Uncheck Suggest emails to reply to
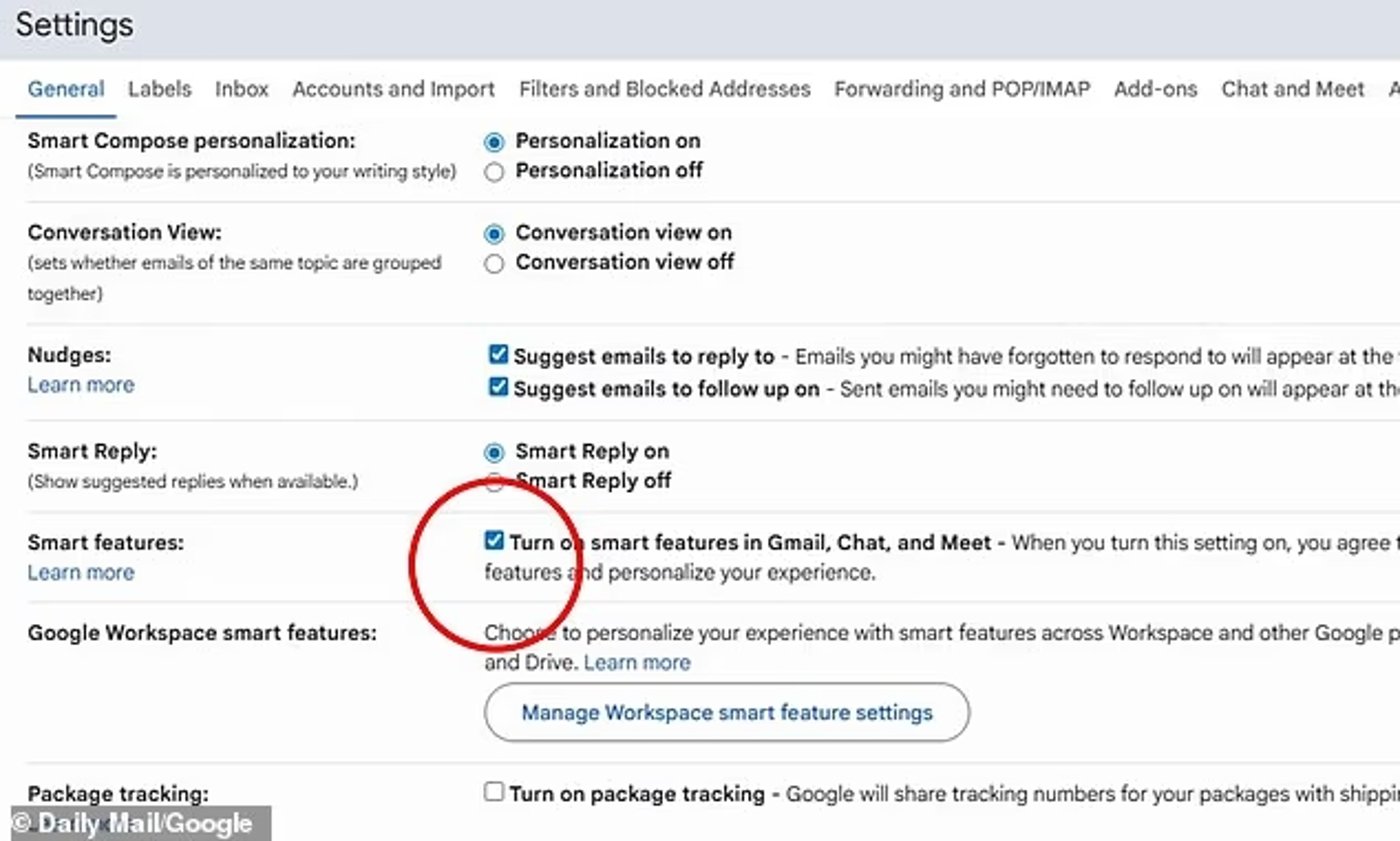 pos(497,354)
